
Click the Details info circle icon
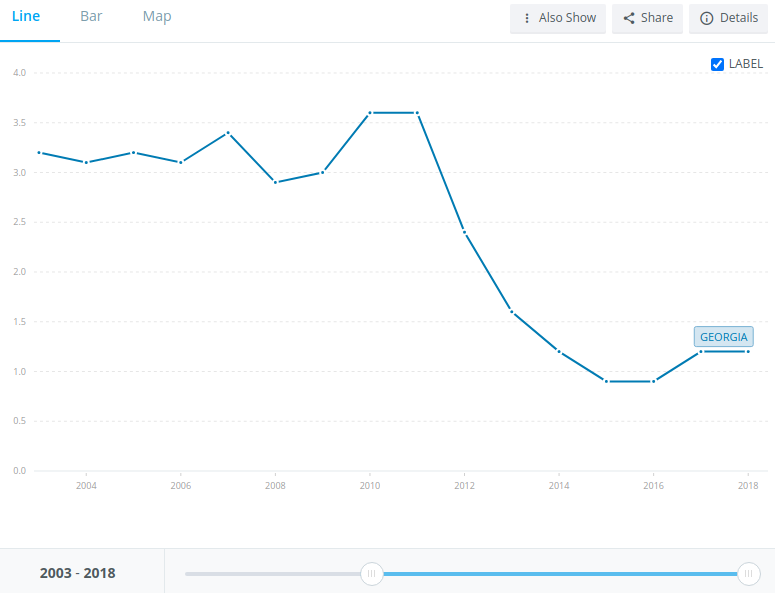[x=707, y=18]
